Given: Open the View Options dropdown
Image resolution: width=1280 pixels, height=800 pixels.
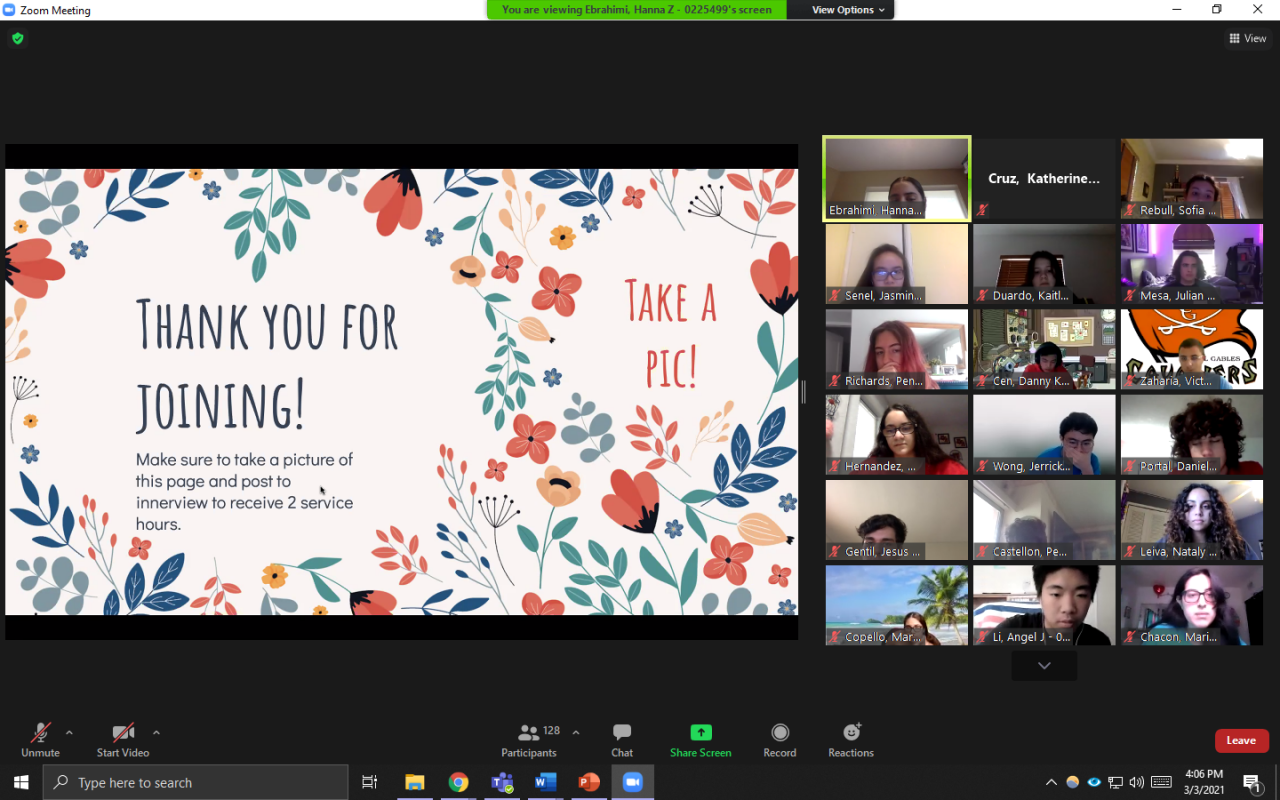Looking at the screenshot, I should pyautogui.click(x=848, y=10).
